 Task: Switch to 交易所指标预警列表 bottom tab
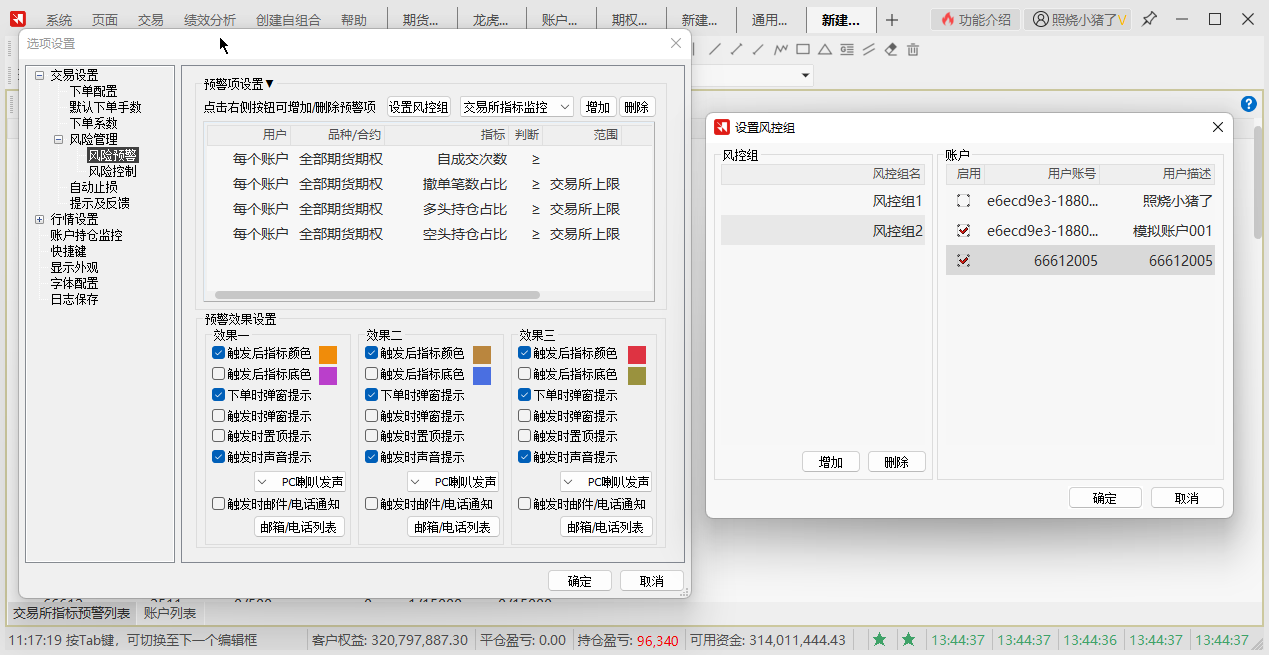click(71, 613)
